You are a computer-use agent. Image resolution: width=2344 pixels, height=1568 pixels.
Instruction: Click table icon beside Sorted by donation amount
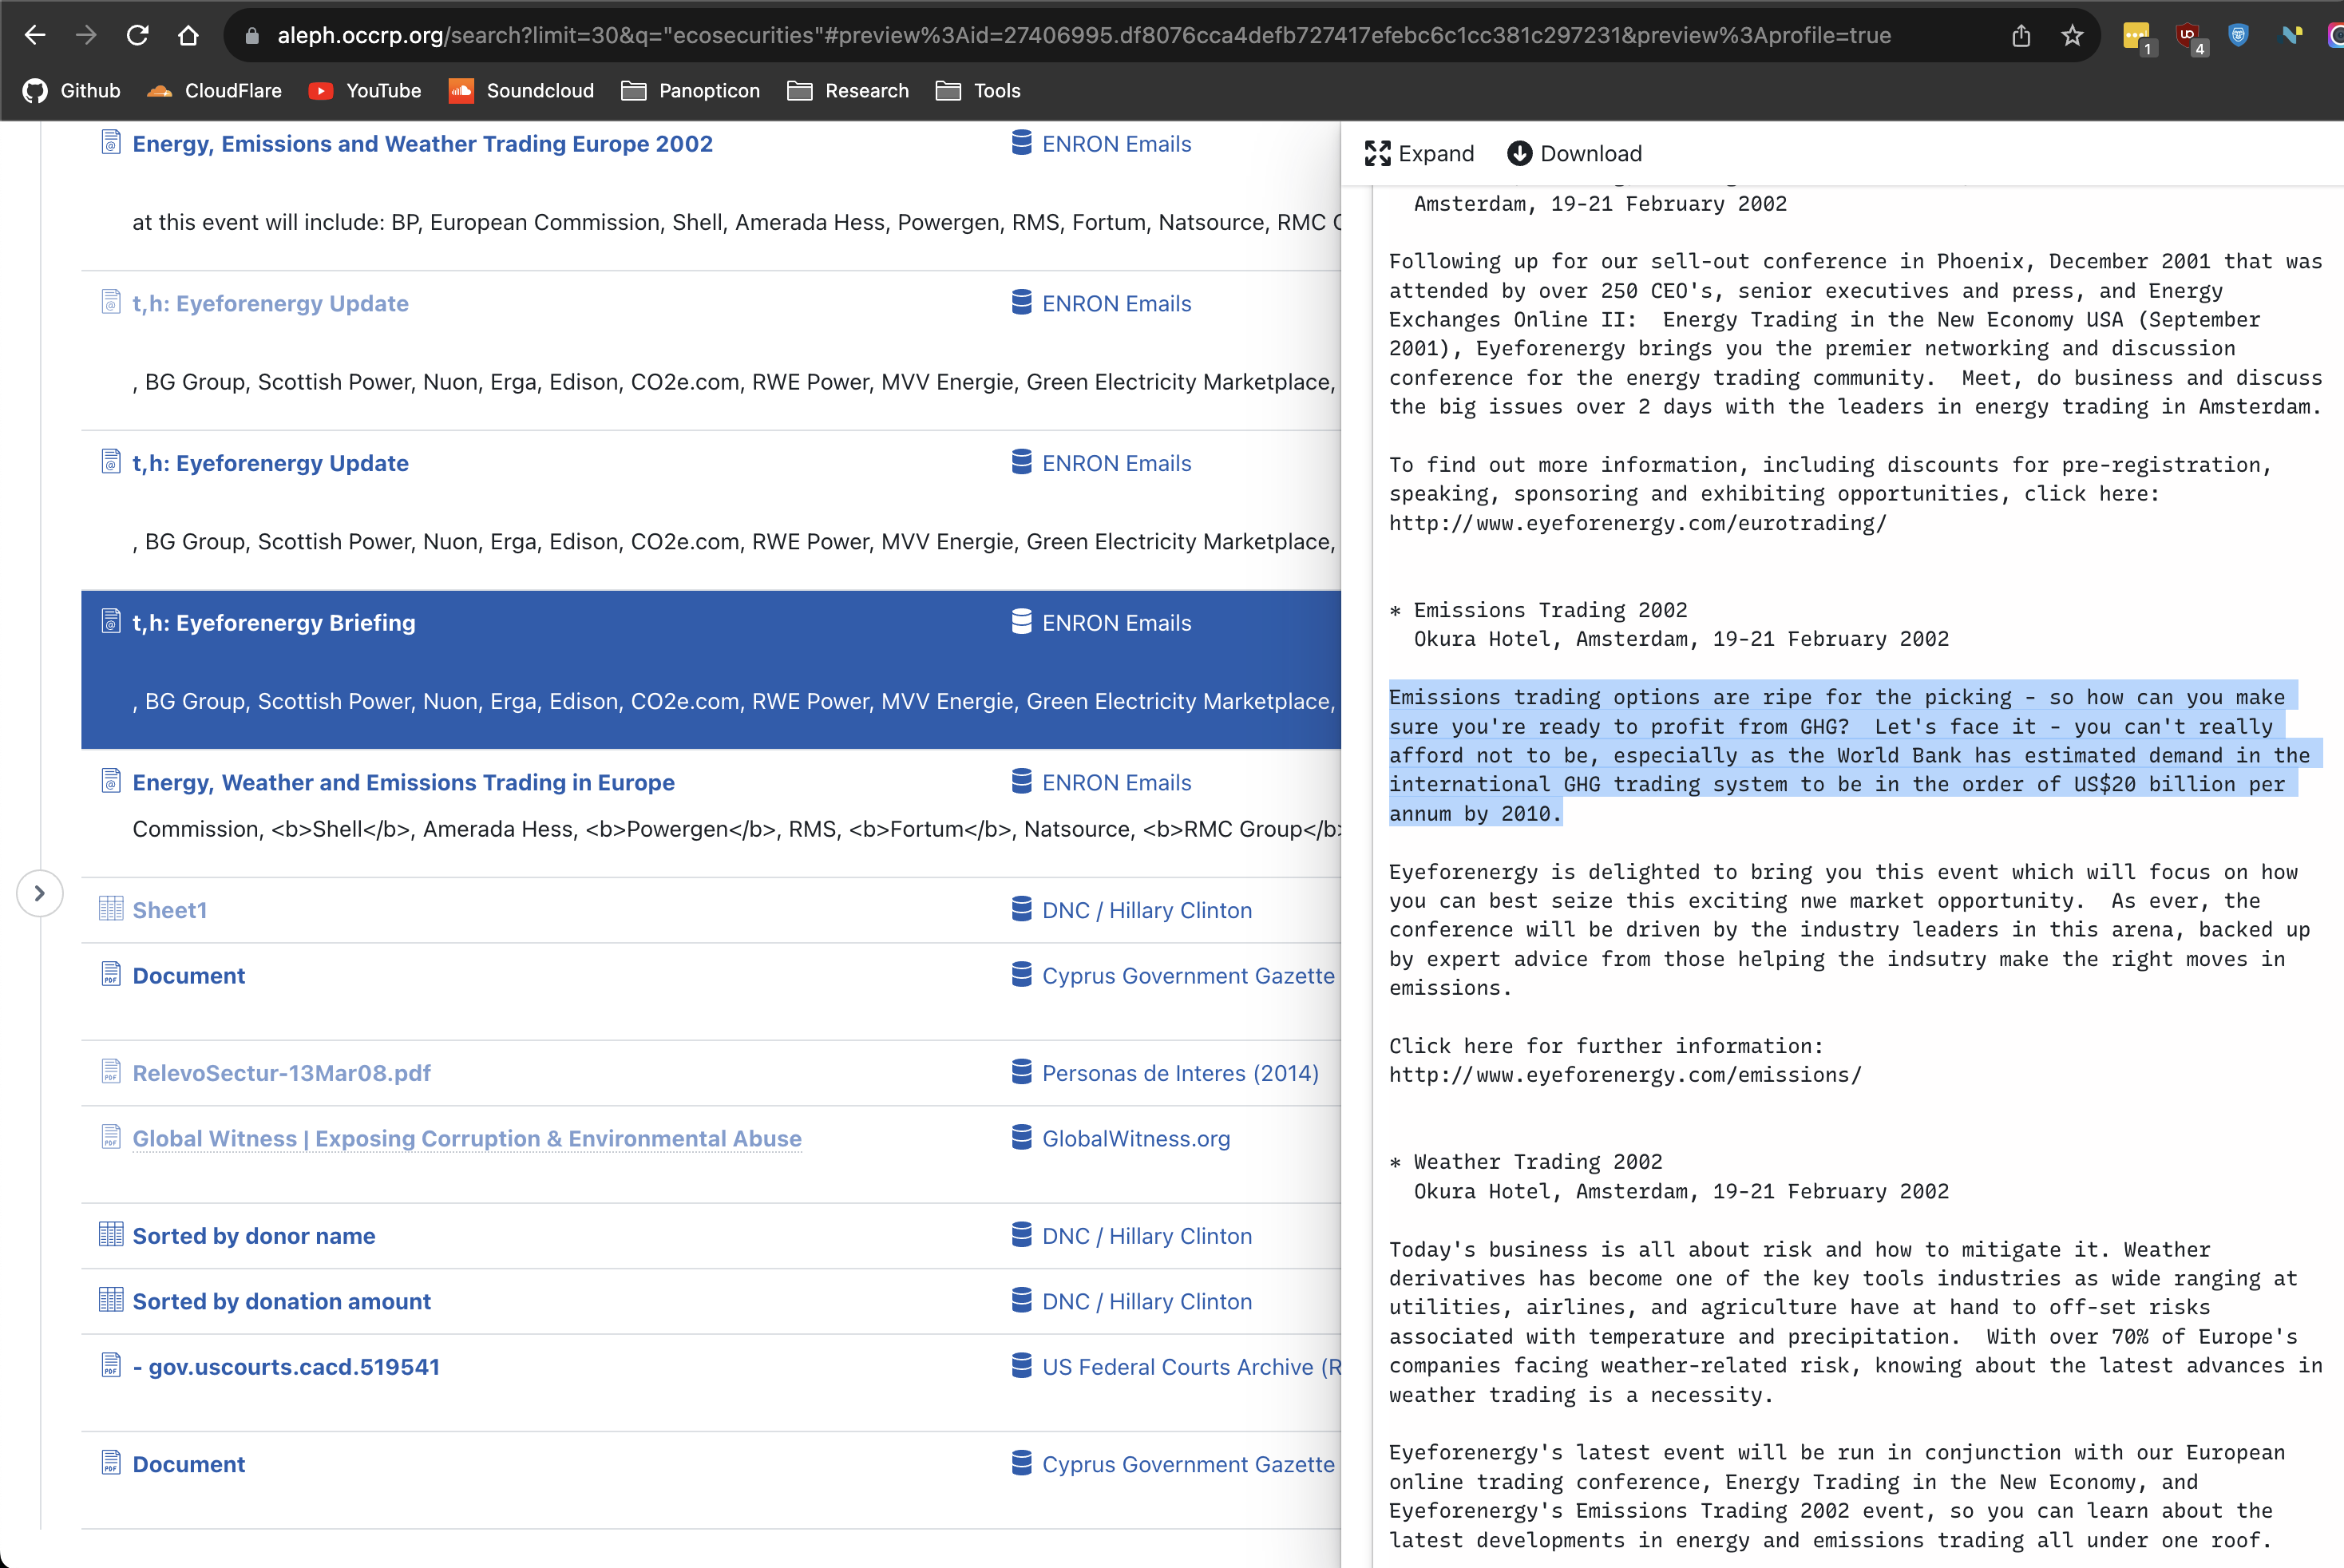coord(111,1300)
